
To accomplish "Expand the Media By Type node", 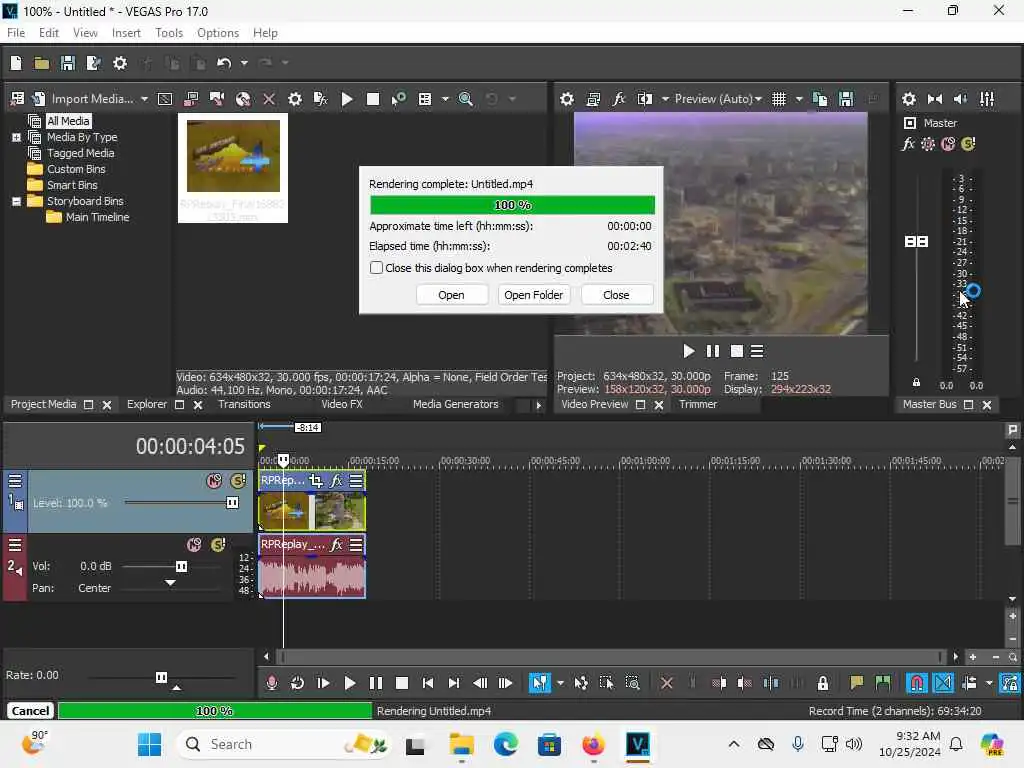I will coord(16,137).
